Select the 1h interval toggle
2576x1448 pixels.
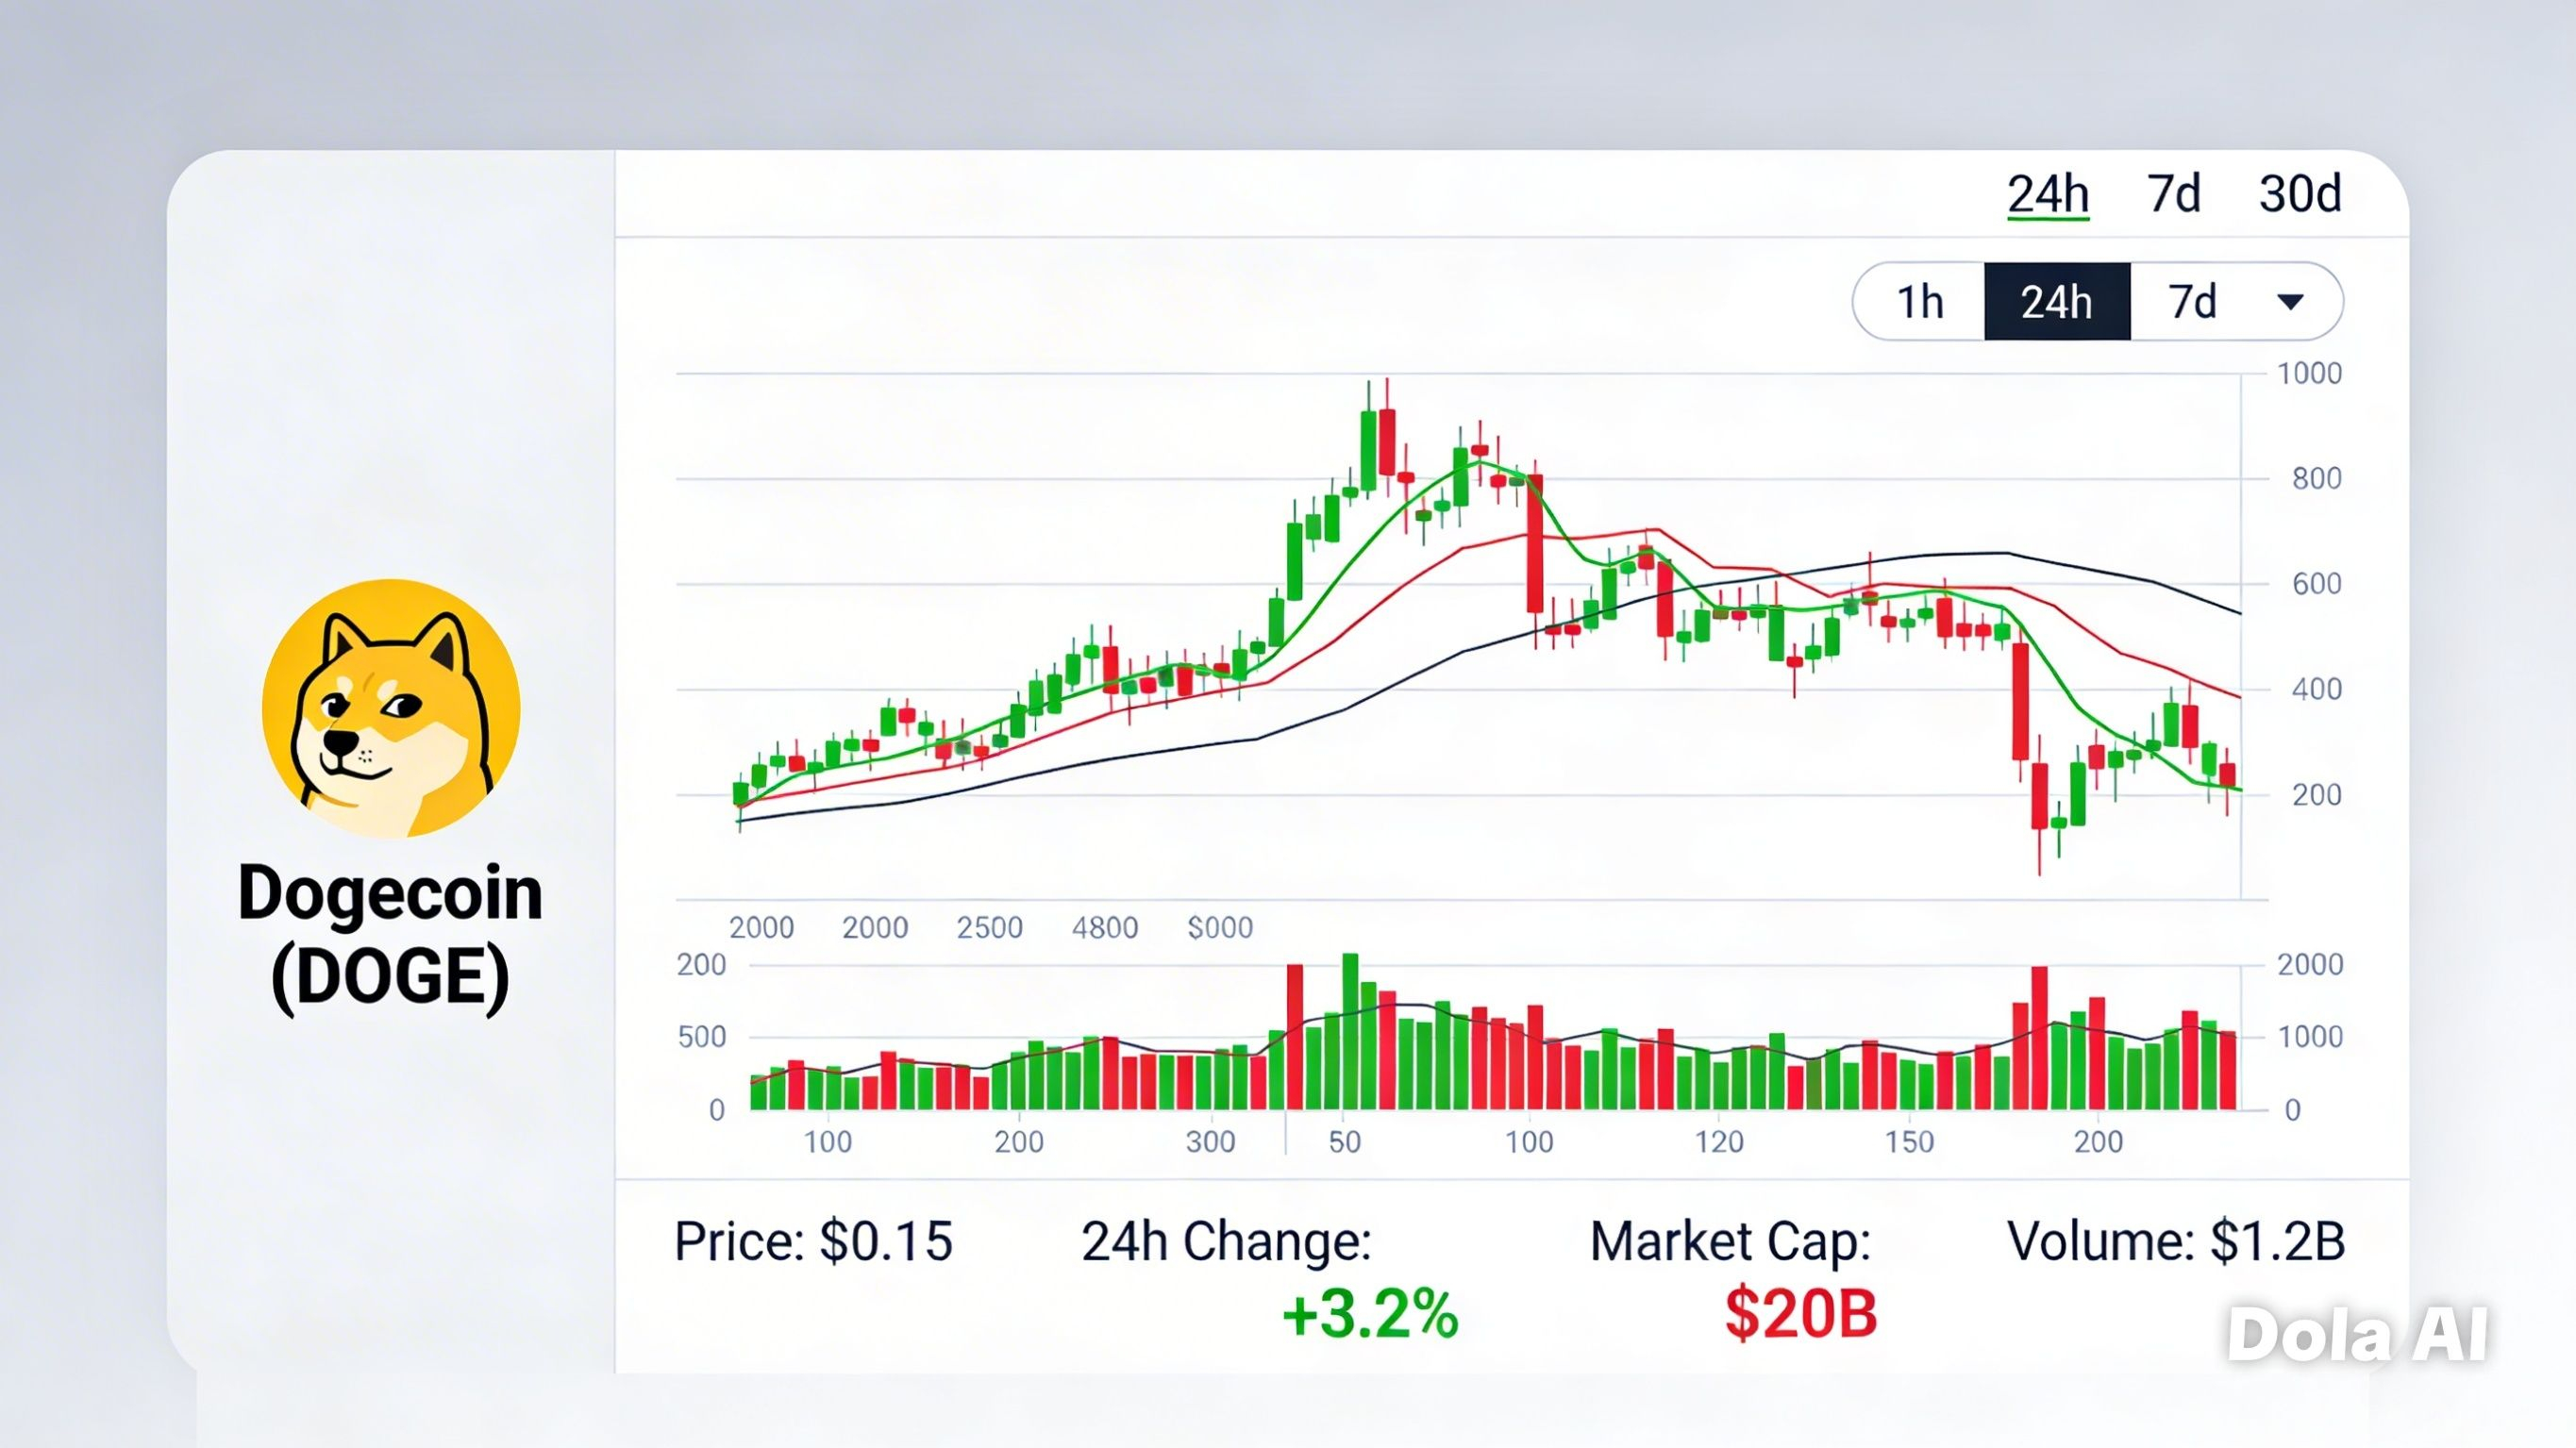1920,302
